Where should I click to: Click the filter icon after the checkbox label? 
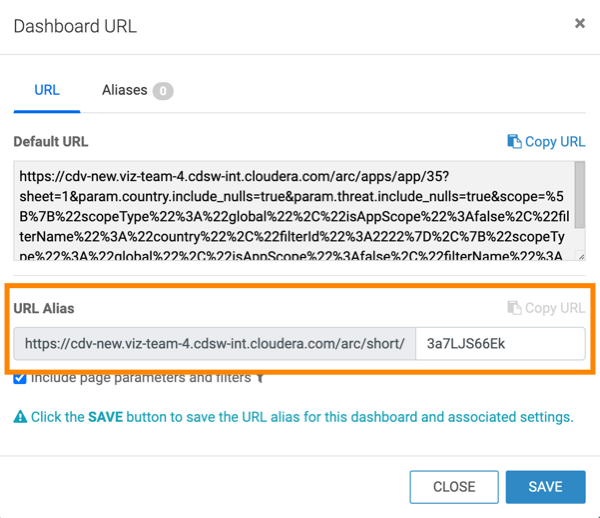click(x=261, y=378)
